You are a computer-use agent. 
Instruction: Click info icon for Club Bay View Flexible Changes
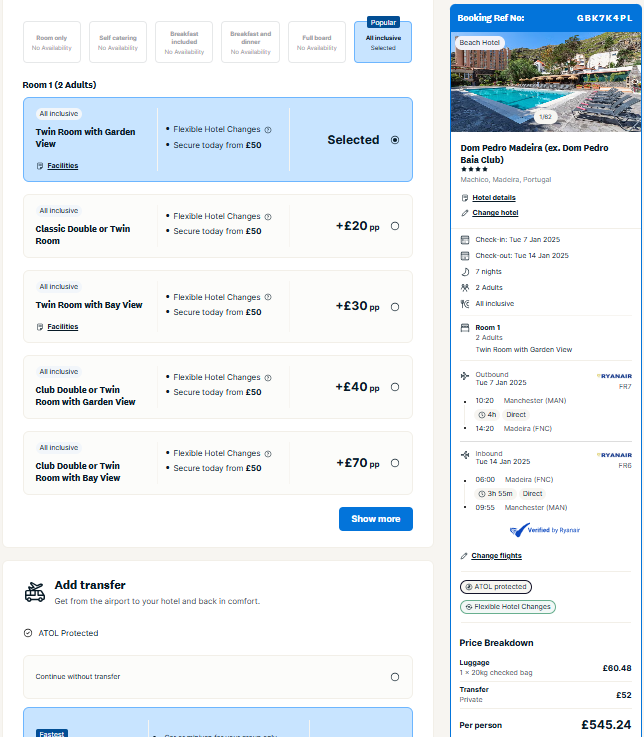click(x=268, y=454)
